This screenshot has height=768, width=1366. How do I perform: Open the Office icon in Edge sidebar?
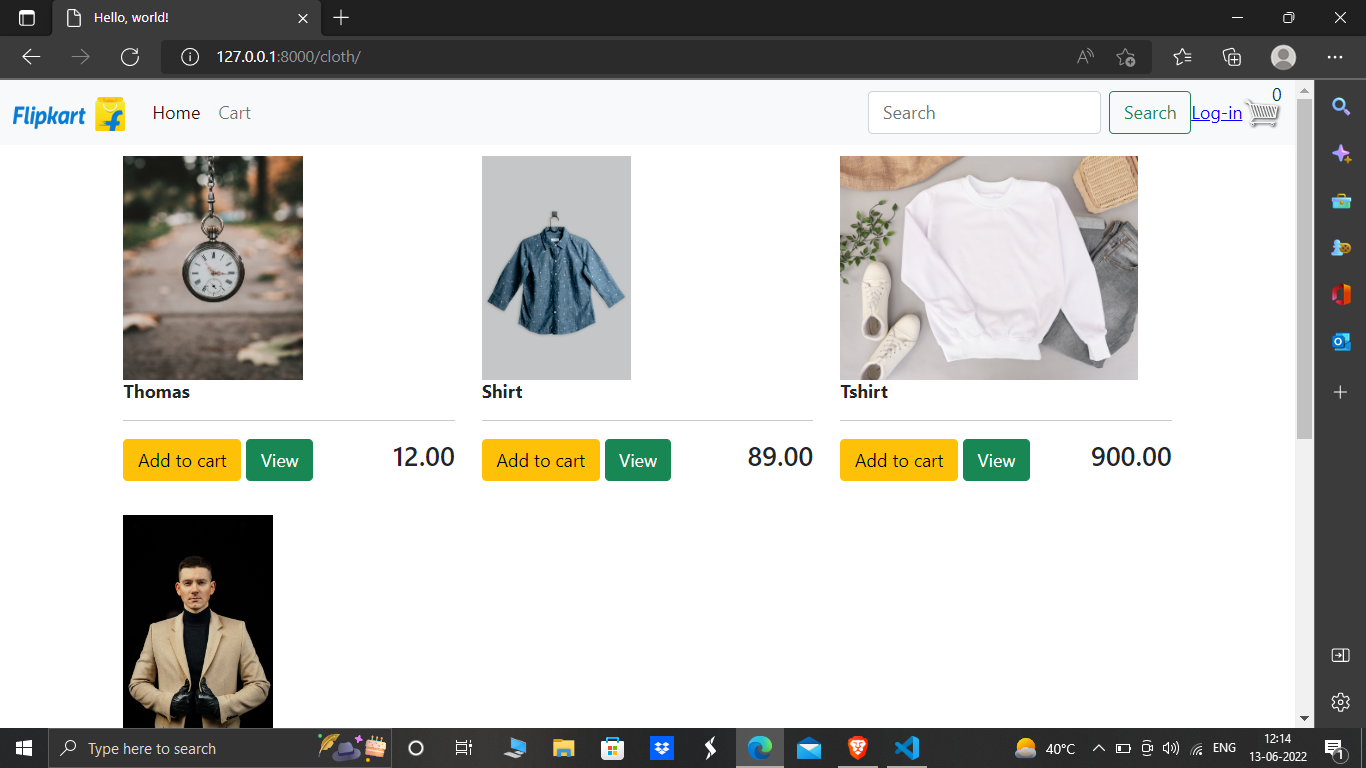tap(1341, 294)
